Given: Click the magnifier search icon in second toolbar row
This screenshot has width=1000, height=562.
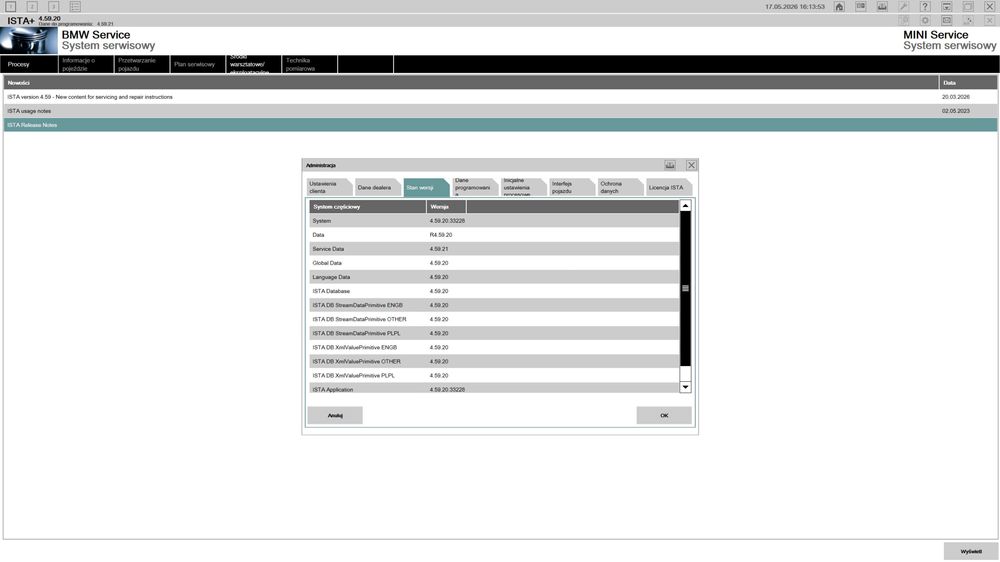Looking at the screenshot, I should (x=904, y=20).
